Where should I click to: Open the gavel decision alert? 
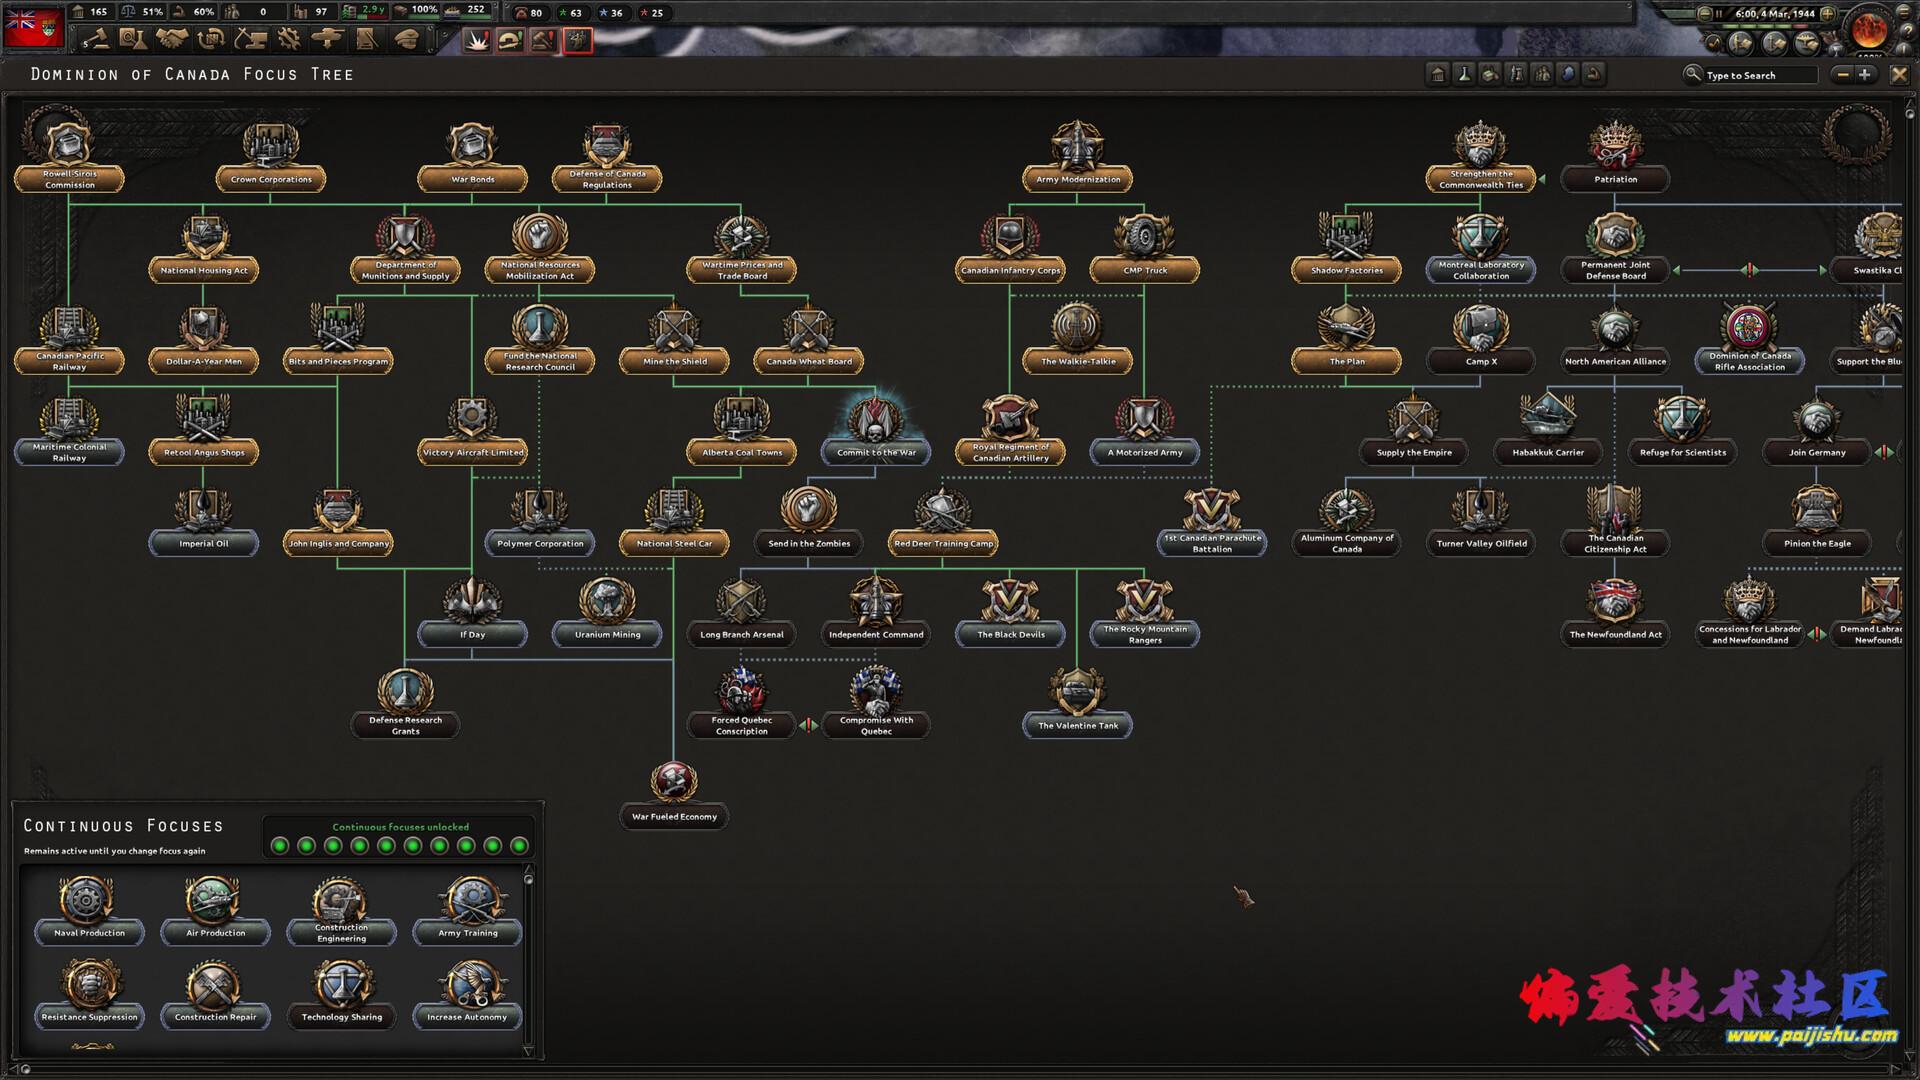(x=543, y=40)
